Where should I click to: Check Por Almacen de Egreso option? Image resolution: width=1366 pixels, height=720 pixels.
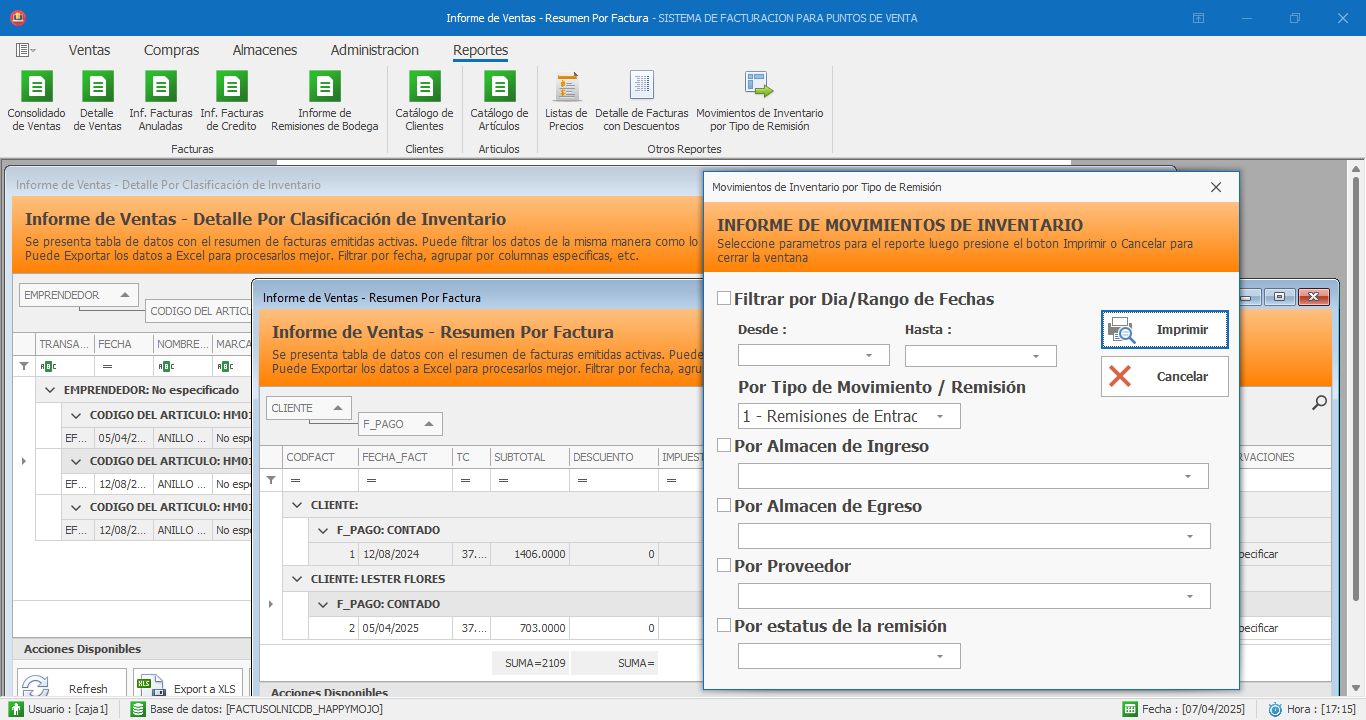(x=724, y=505)
